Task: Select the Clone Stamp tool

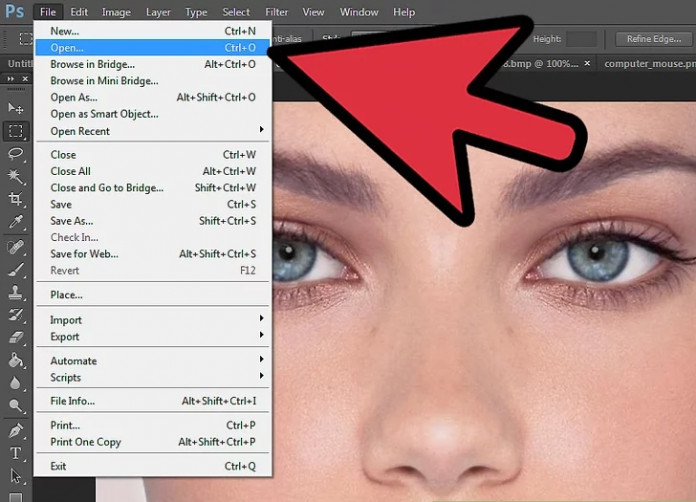Action: pyautogui.click(x=15, y=293)
